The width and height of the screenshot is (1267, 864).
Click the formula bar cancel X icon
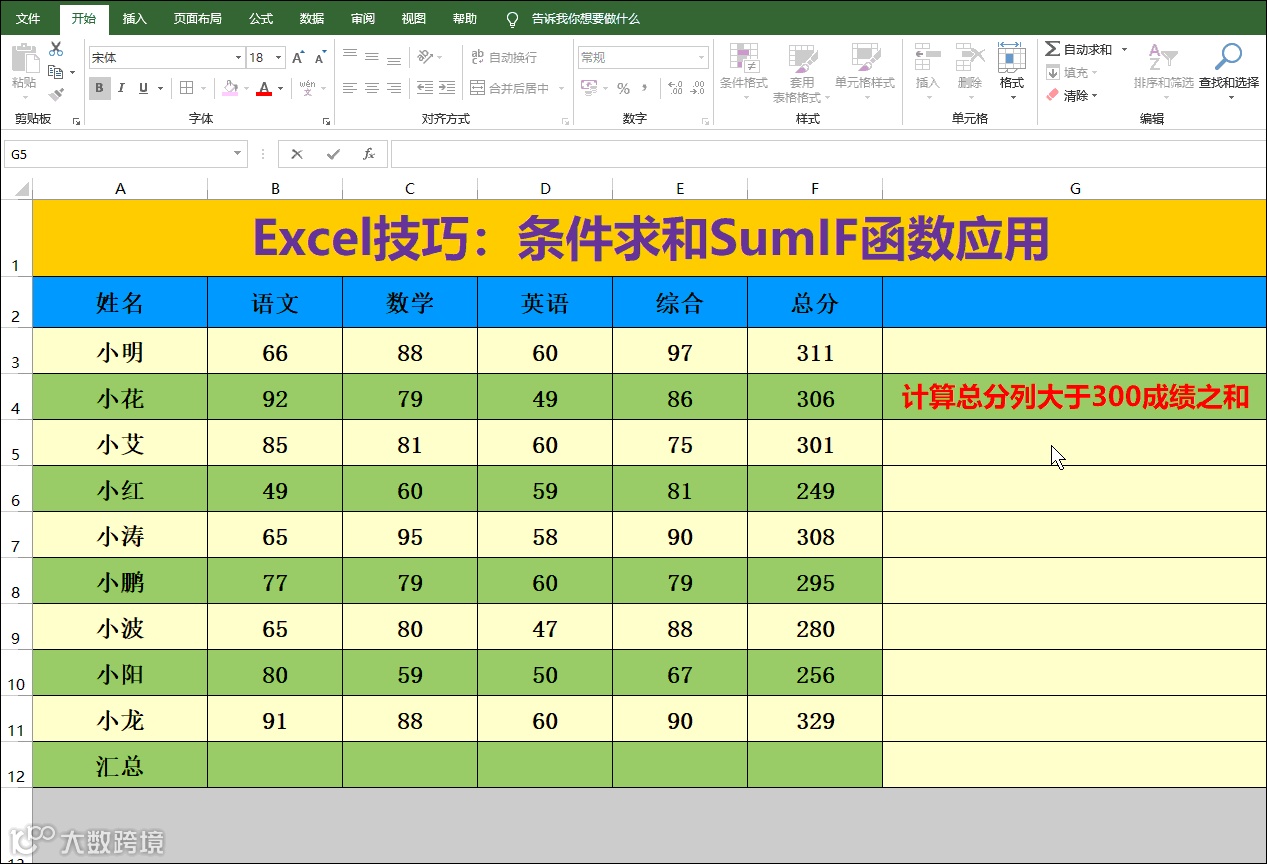296,154
